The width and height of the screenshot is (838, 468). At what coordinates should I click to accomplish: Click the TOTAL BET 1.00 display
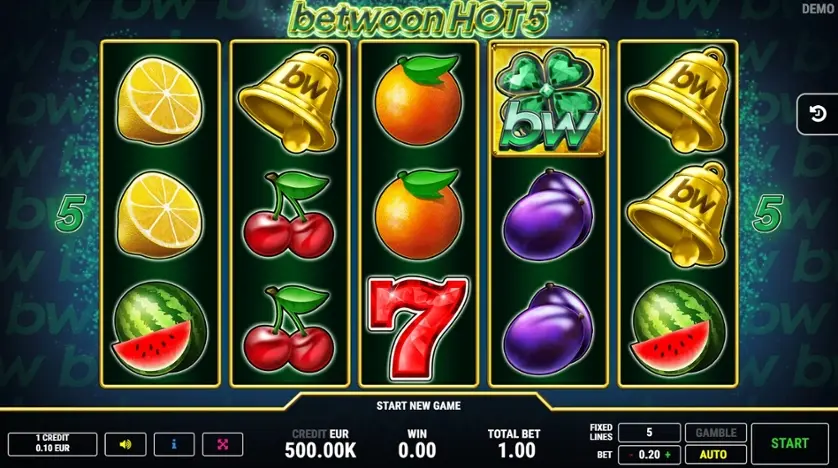514,444
